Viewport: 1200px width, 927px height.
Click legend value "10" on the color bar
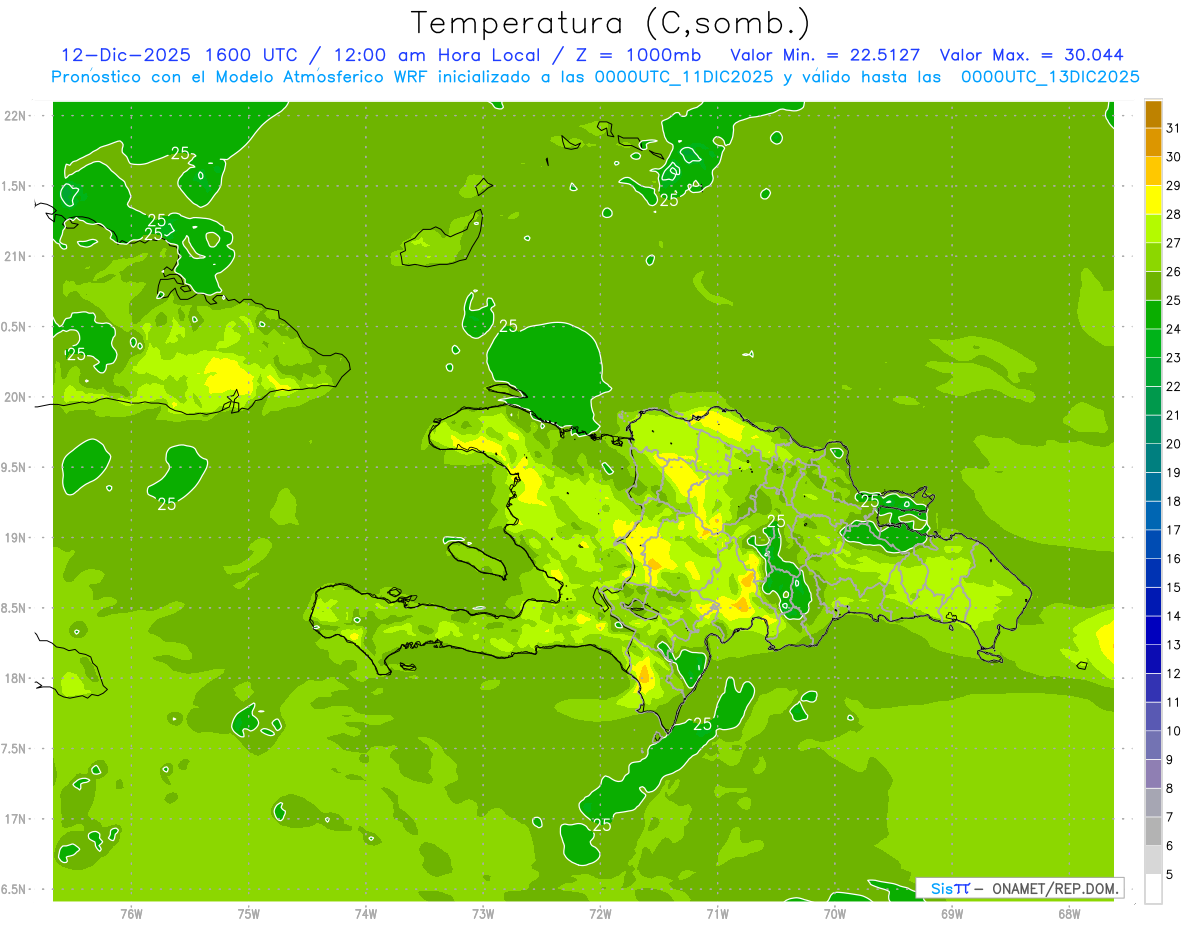pyautogui.click(x=1174, y=731)
